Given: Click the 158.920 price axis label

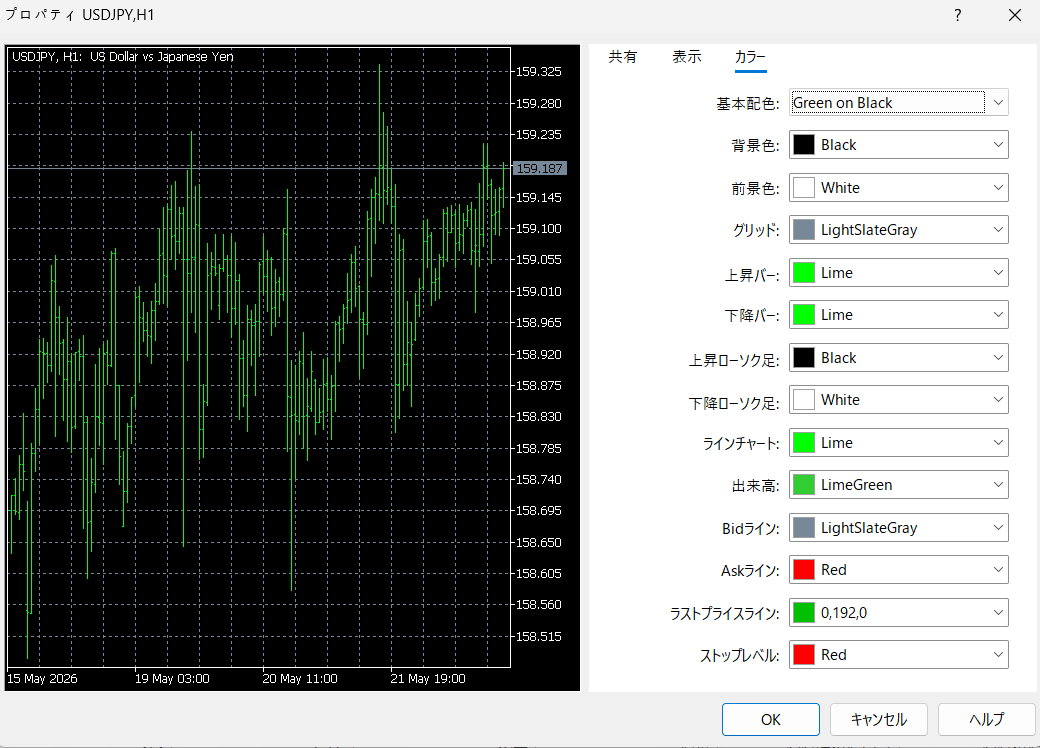Looking at the screenshot, I should [539, 355].
